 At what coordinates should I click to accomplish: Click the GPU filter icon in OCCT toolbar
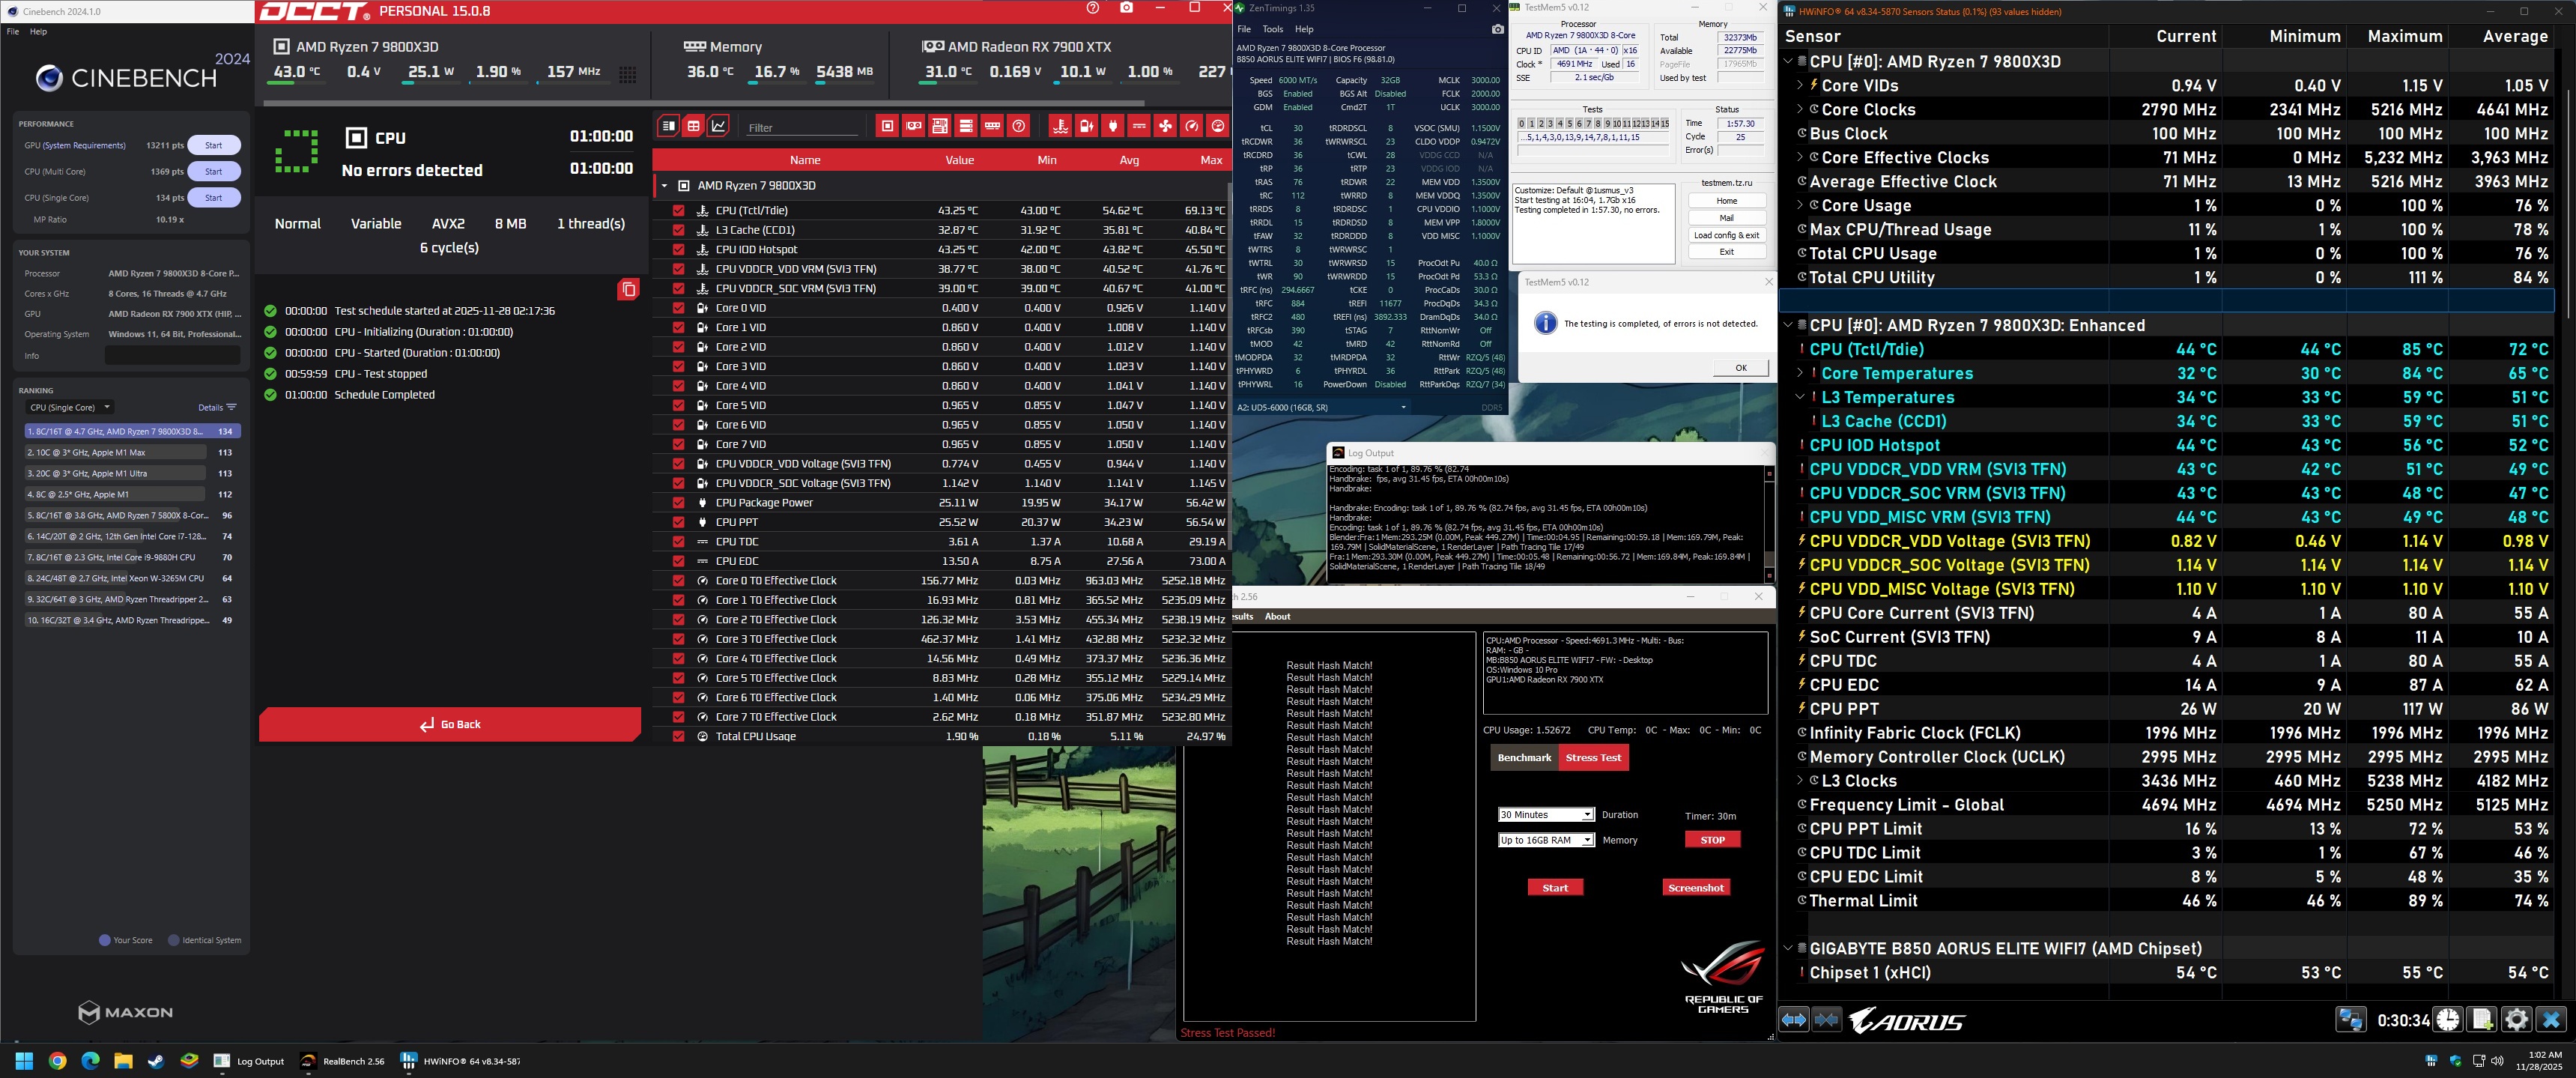point(913,126)
